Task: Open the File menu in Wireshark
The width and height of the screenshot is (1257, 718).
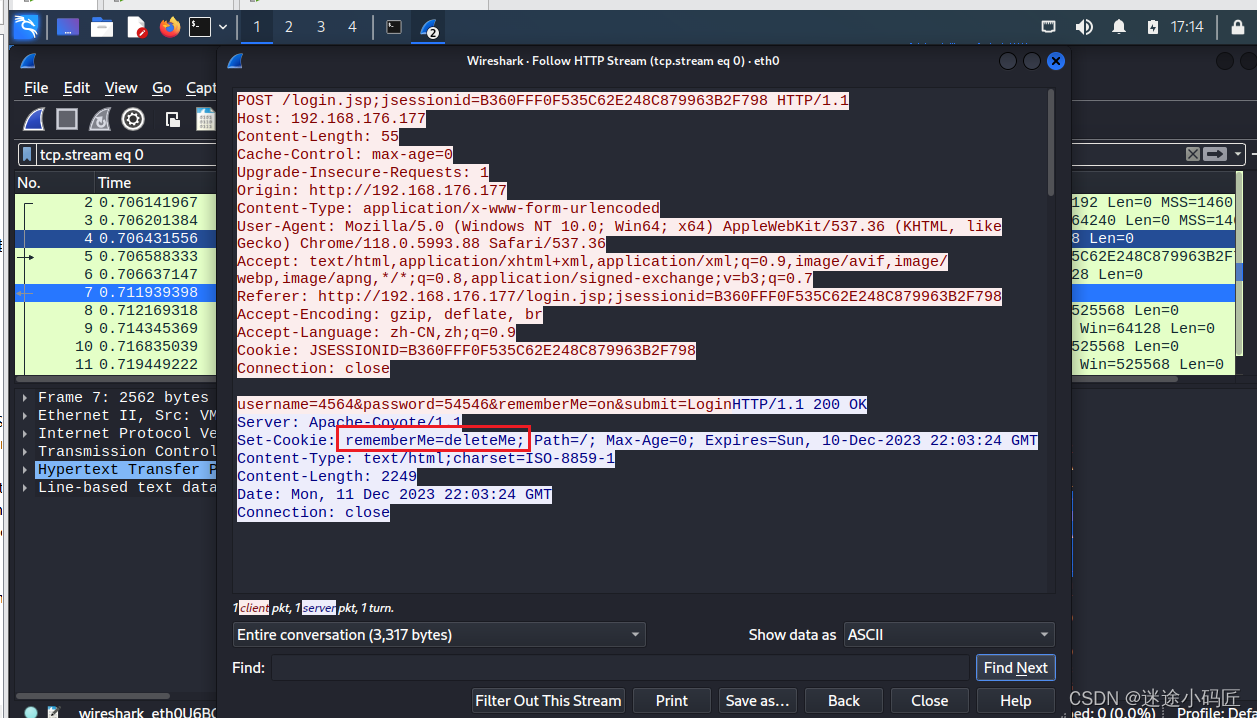Action: 36,88
